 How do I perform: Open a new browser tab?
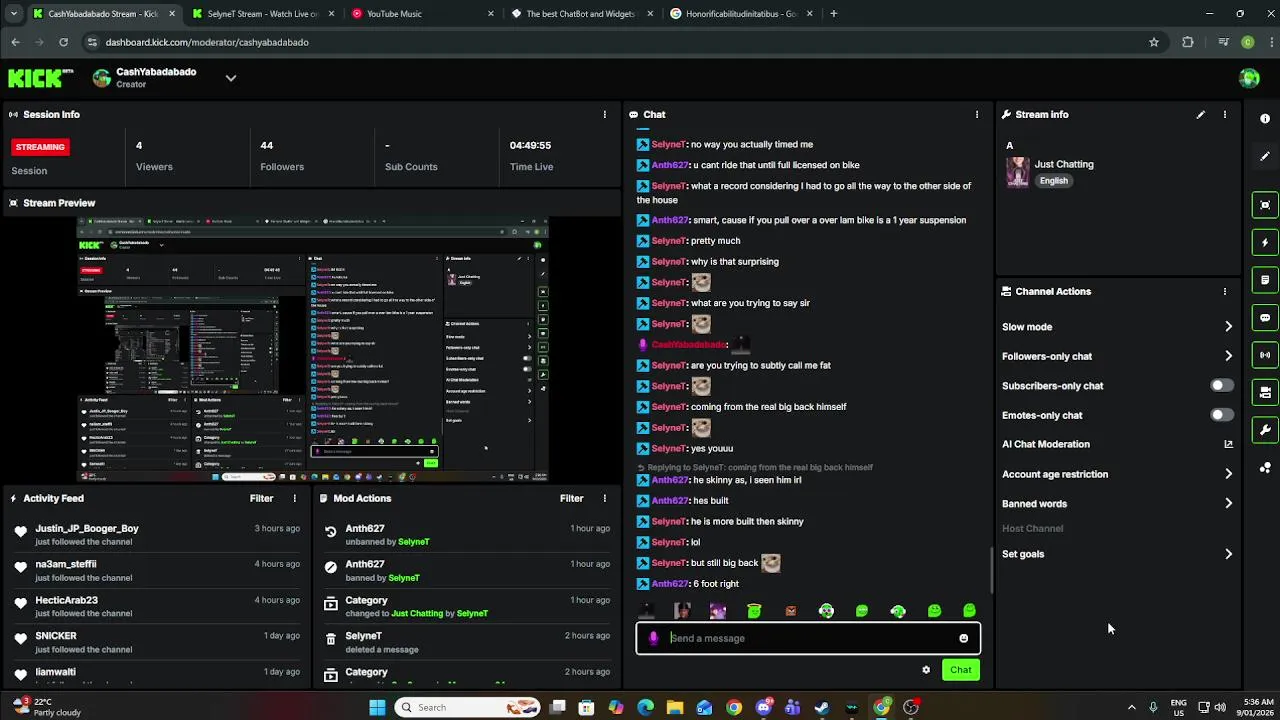pos(834,14)
